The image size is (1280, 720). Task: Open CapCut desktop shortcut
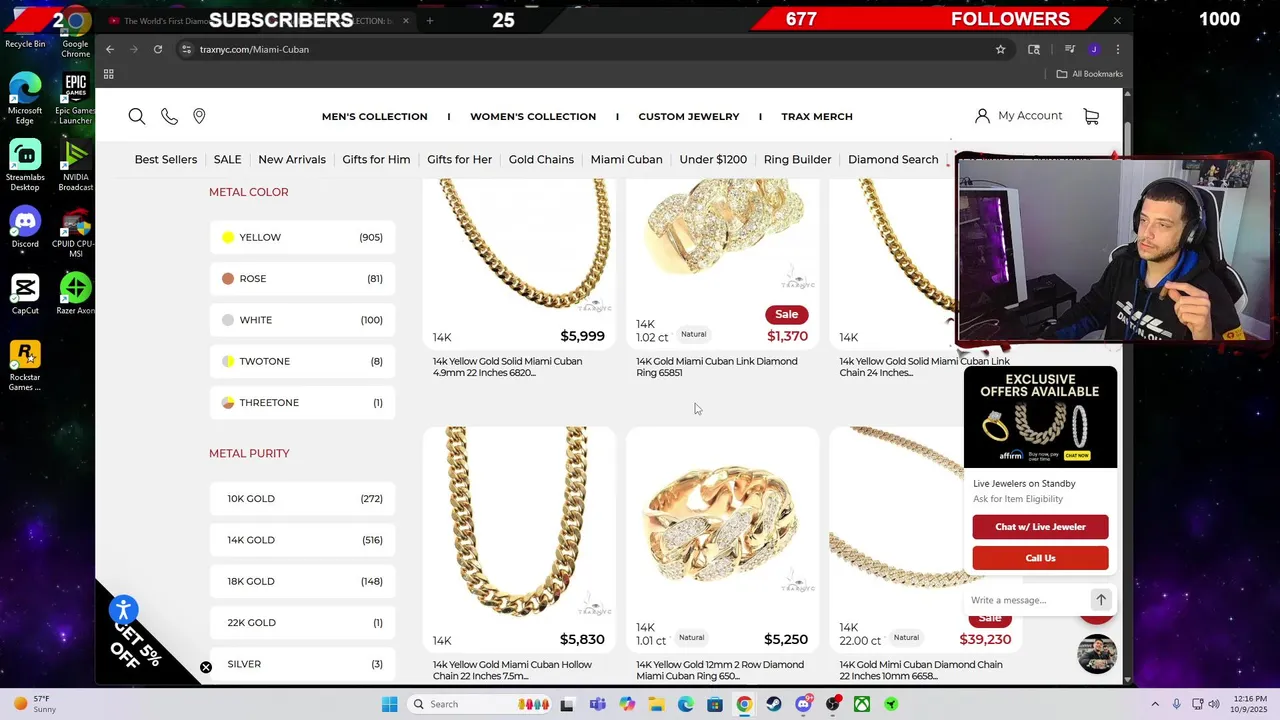click(x=25, y=294)
